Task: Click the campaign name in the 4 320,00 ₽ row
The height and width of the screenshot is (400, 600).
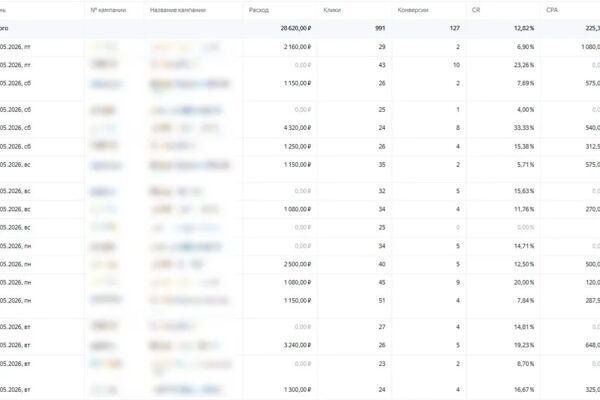Action: (186, 128)
